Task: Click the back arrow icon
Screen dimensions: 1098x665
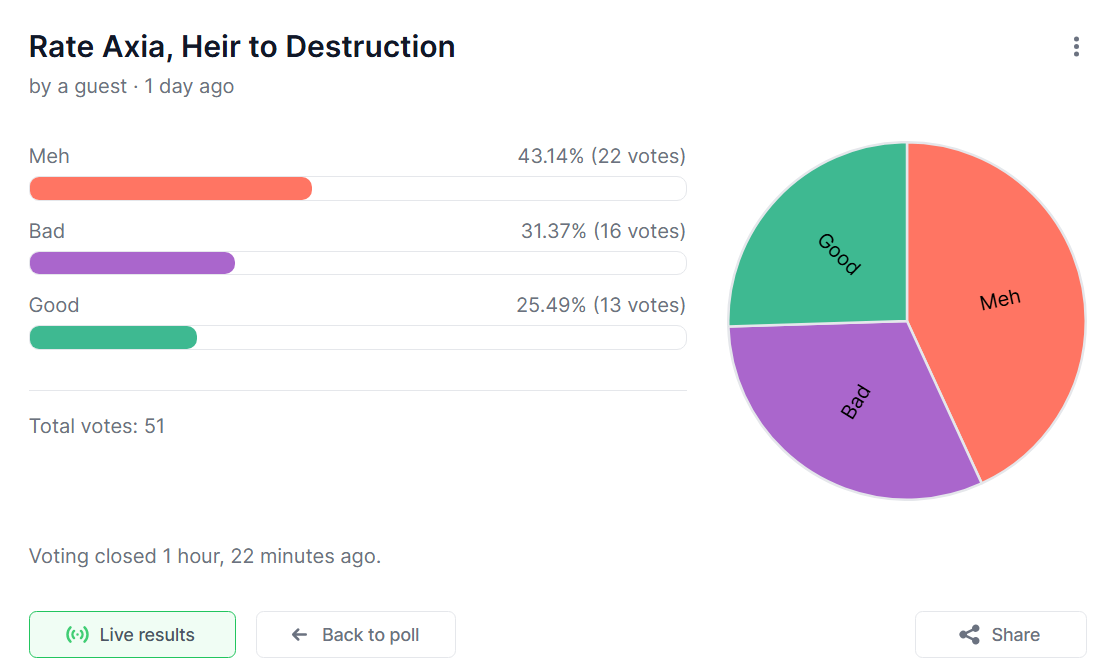Action: (x=299, y=635)
